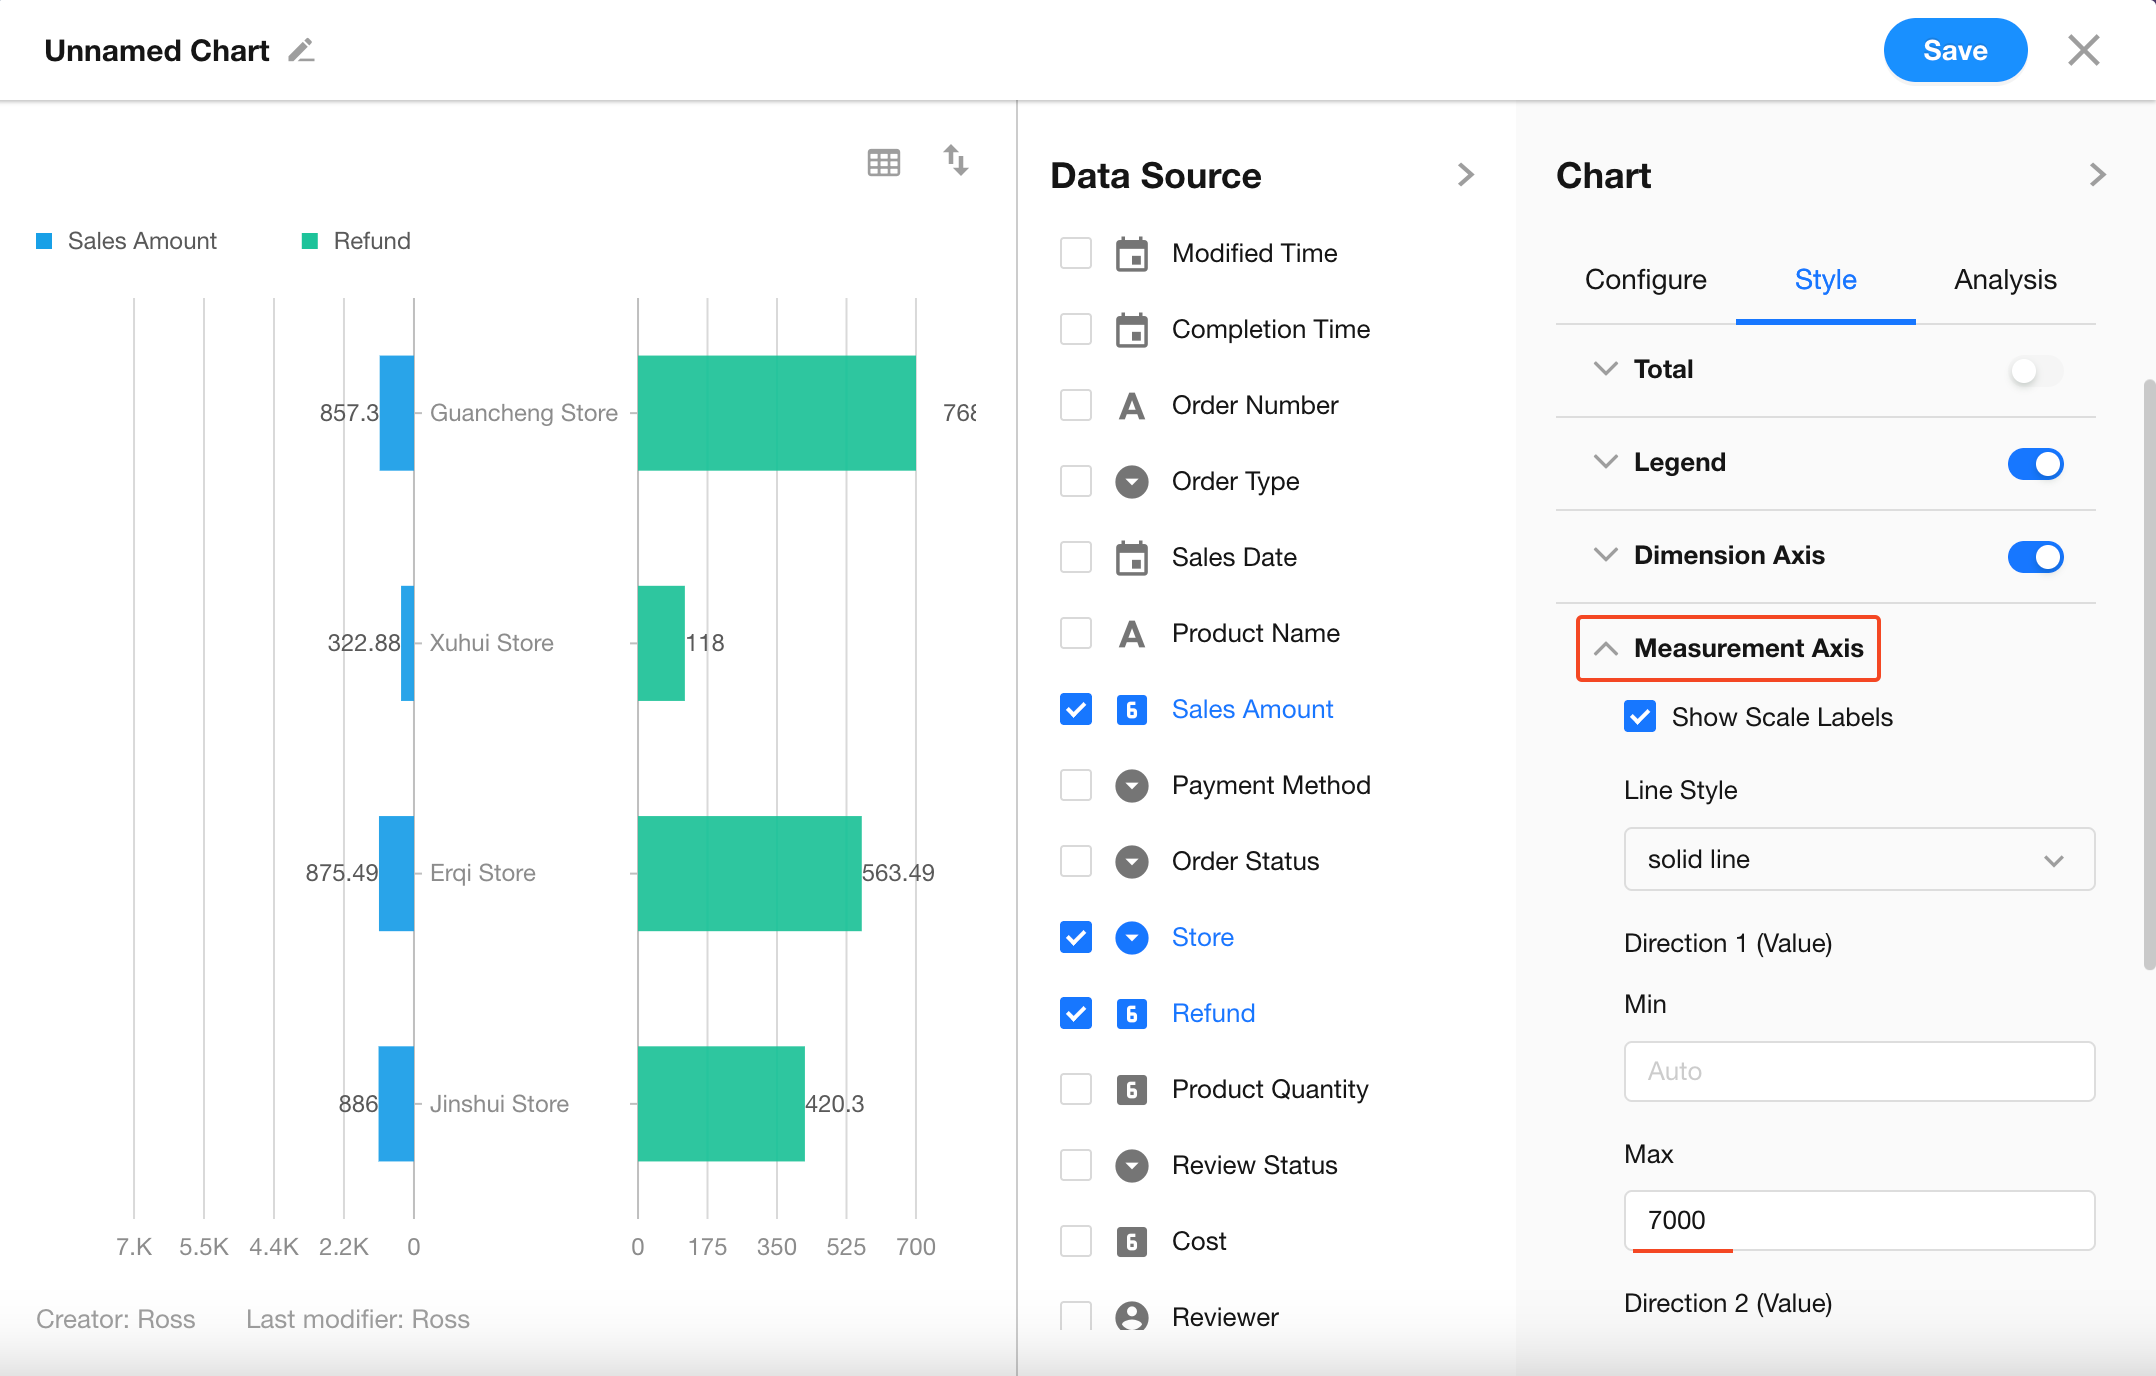This screenshot has width=2156, height=1376.
Task: Uncheck the Sales Amount field checkbox
Action: point(1076,710)
